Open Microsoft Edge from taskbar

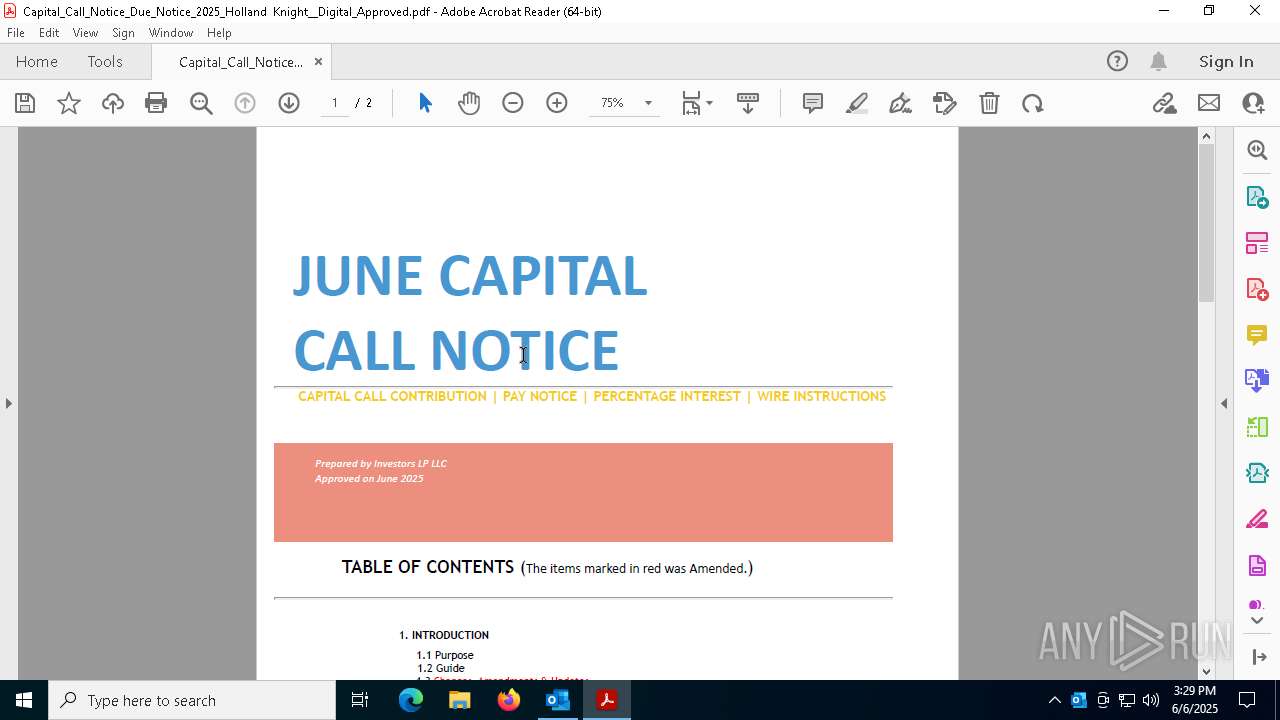(x=411, y=700)
